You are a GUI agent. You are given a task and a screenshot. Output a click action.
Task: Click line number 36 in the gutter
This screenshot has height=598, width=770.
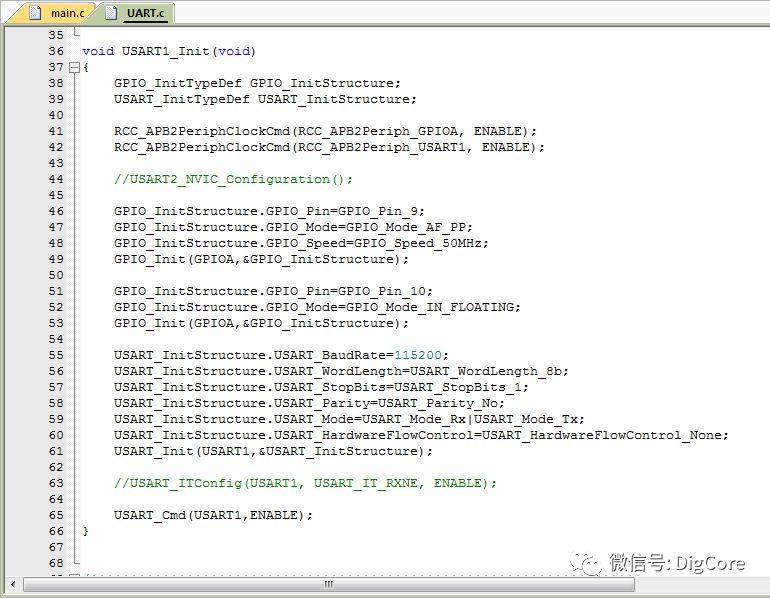coord(56,51)
